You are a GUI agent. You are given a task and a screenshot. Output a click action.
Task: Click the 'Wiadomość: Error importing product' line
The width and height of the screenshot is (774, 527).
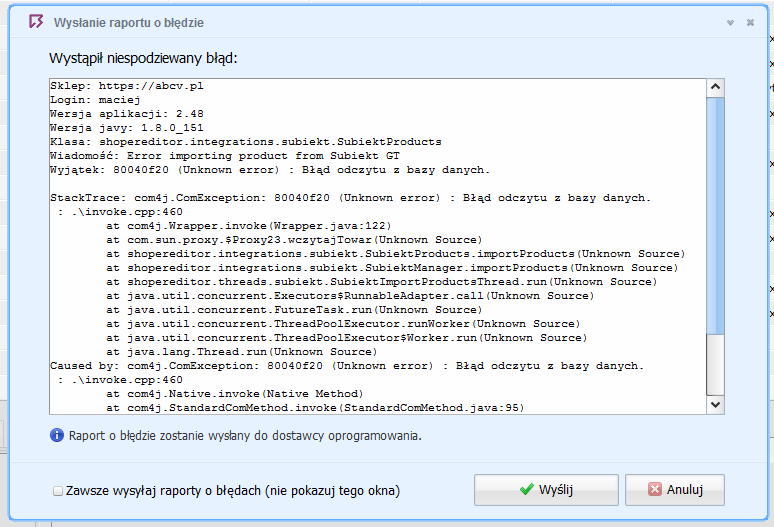(225, 156)
